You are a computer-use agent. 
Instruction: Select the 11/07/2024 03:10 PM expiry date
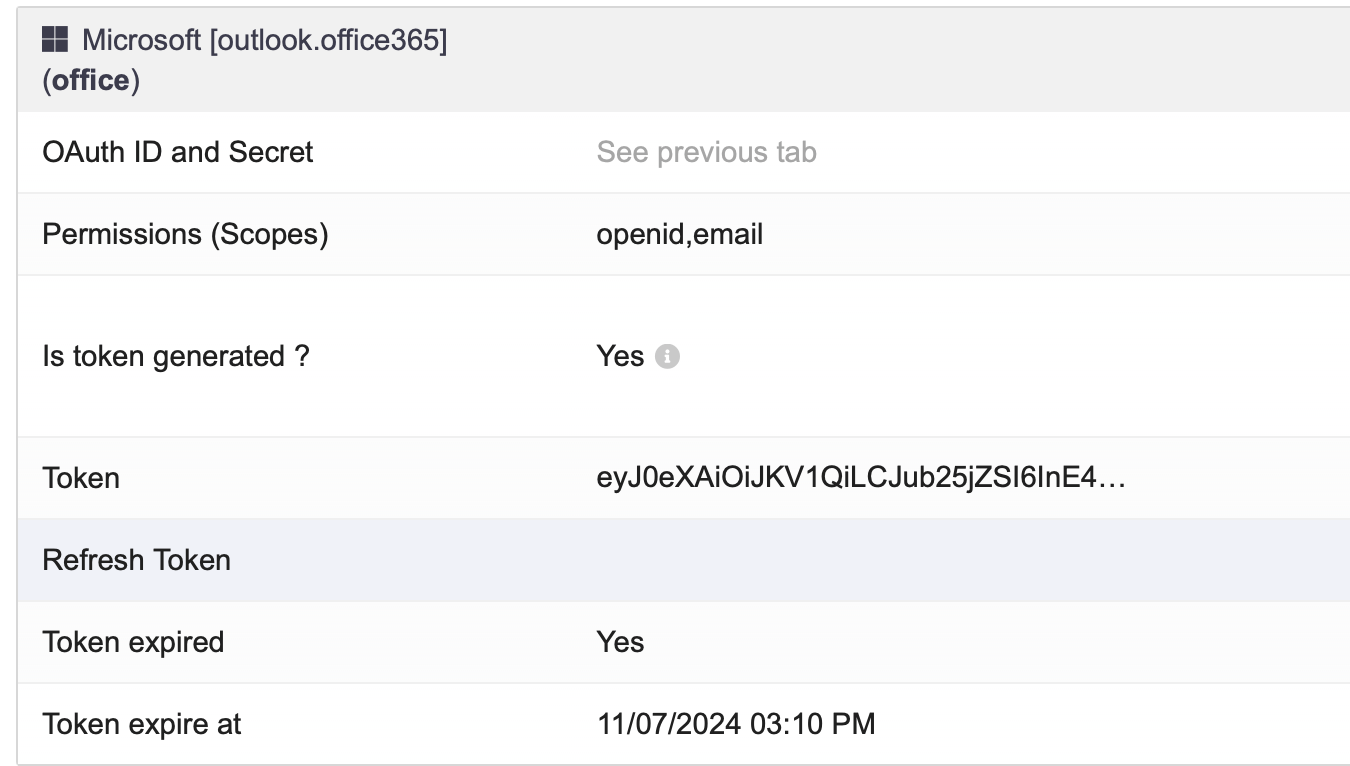(736, 724)
